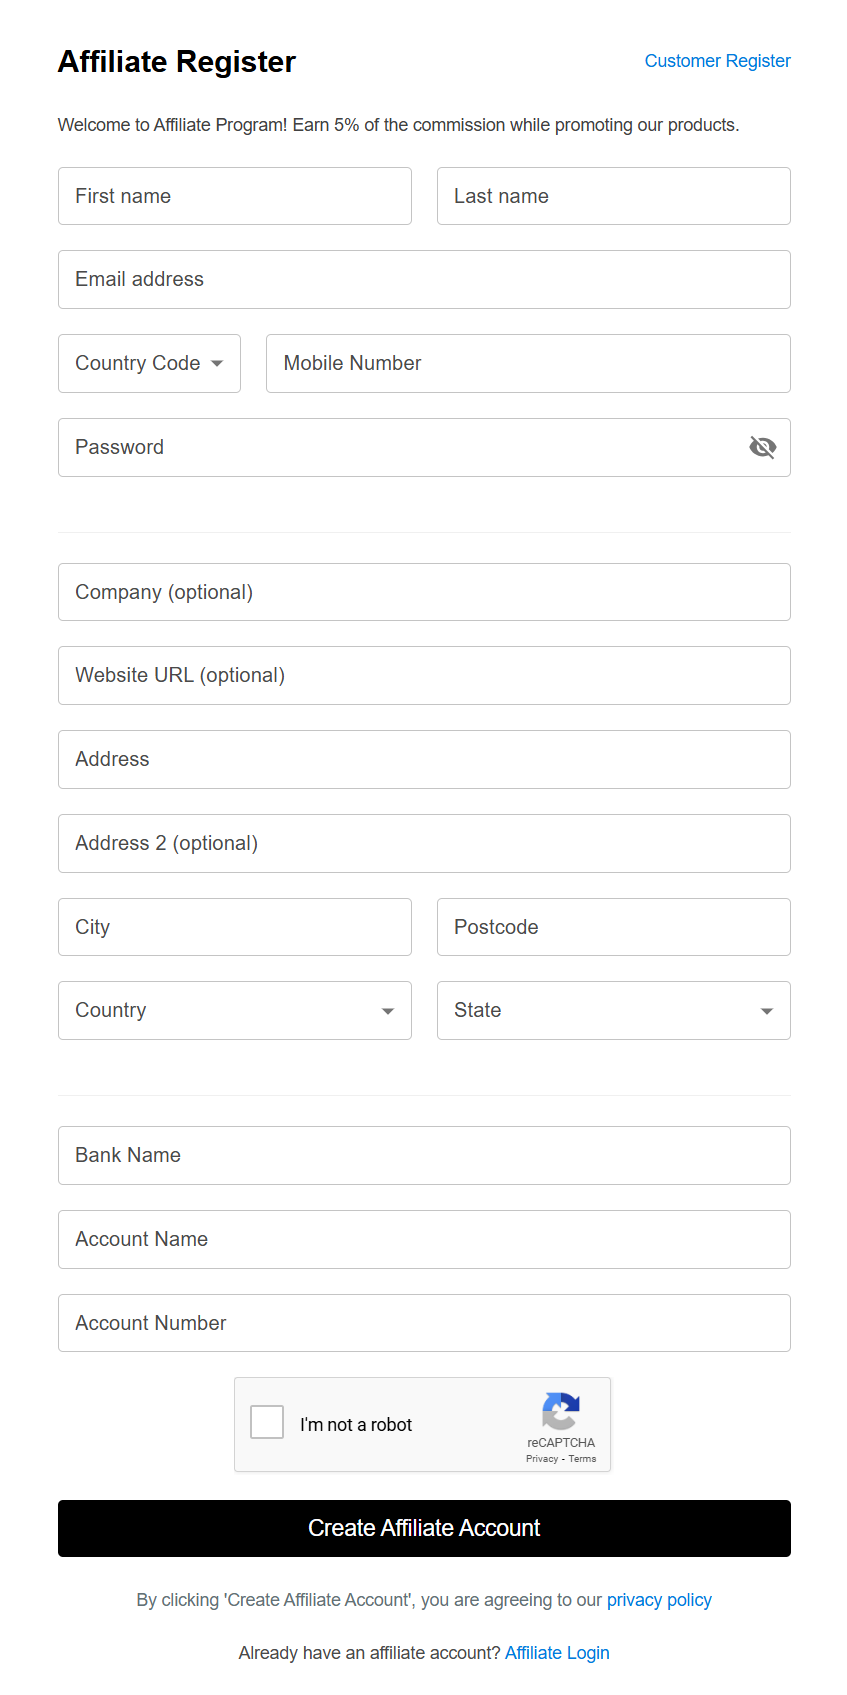Viewport: 847px width, 1695px height.
Task: Go to Affiliate Login page
Action: pyautogui.click(x=557, y=1653)
